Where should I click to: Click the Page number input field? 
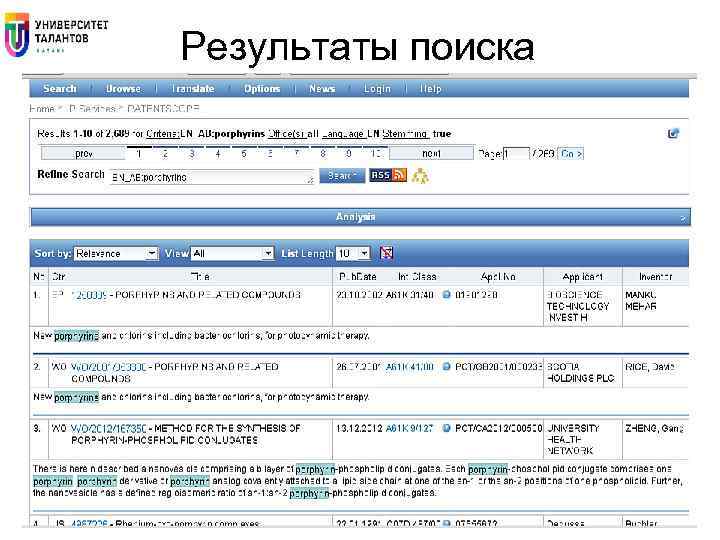click(516, 153)
